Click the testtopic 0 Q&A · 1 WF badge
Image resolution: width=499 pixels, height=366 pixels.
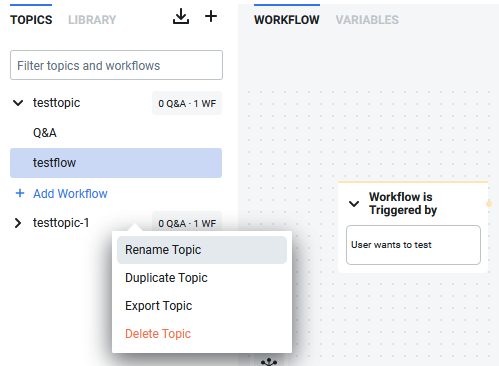187,103
